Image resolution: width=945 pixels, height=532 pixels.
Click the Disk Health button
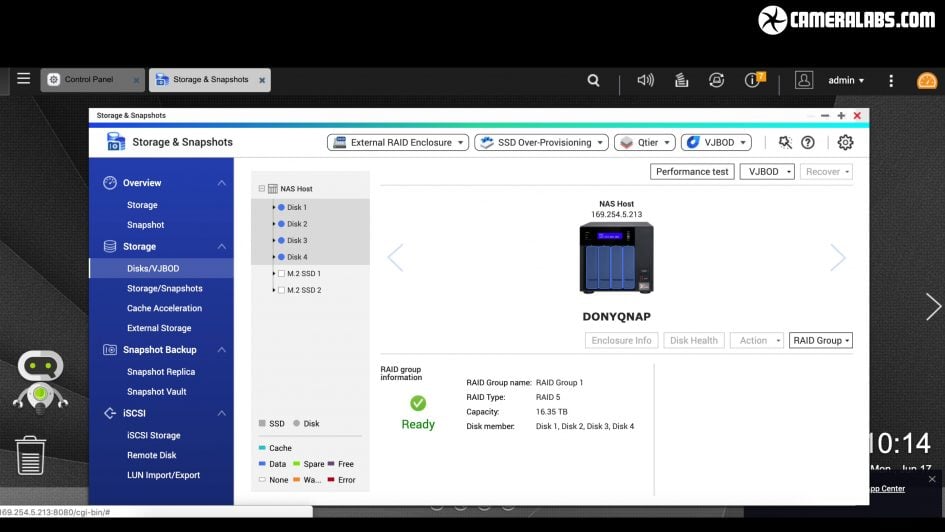(694, 340)
